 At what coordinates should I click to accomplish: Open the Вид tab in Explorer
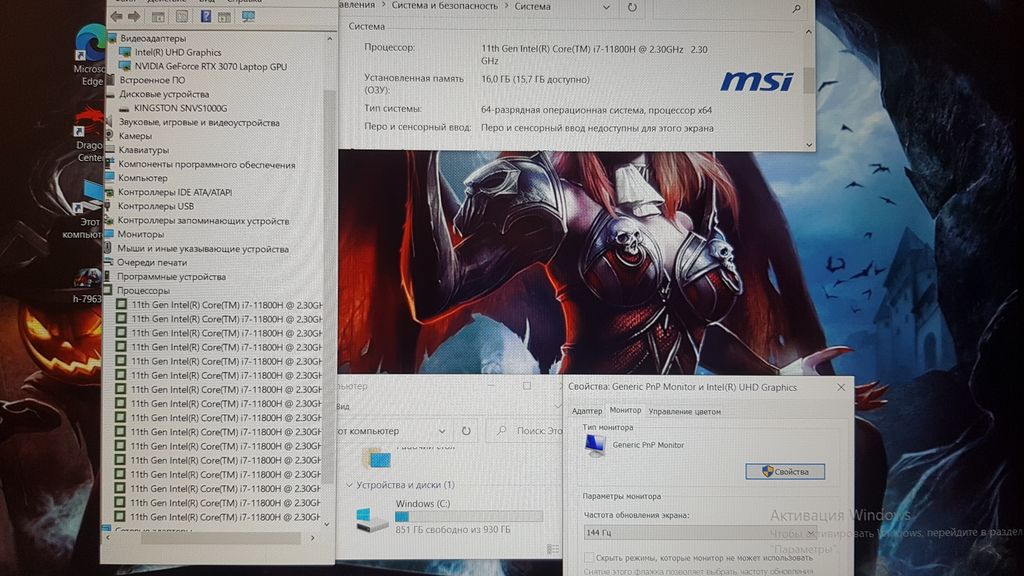(x=344, y=406)
